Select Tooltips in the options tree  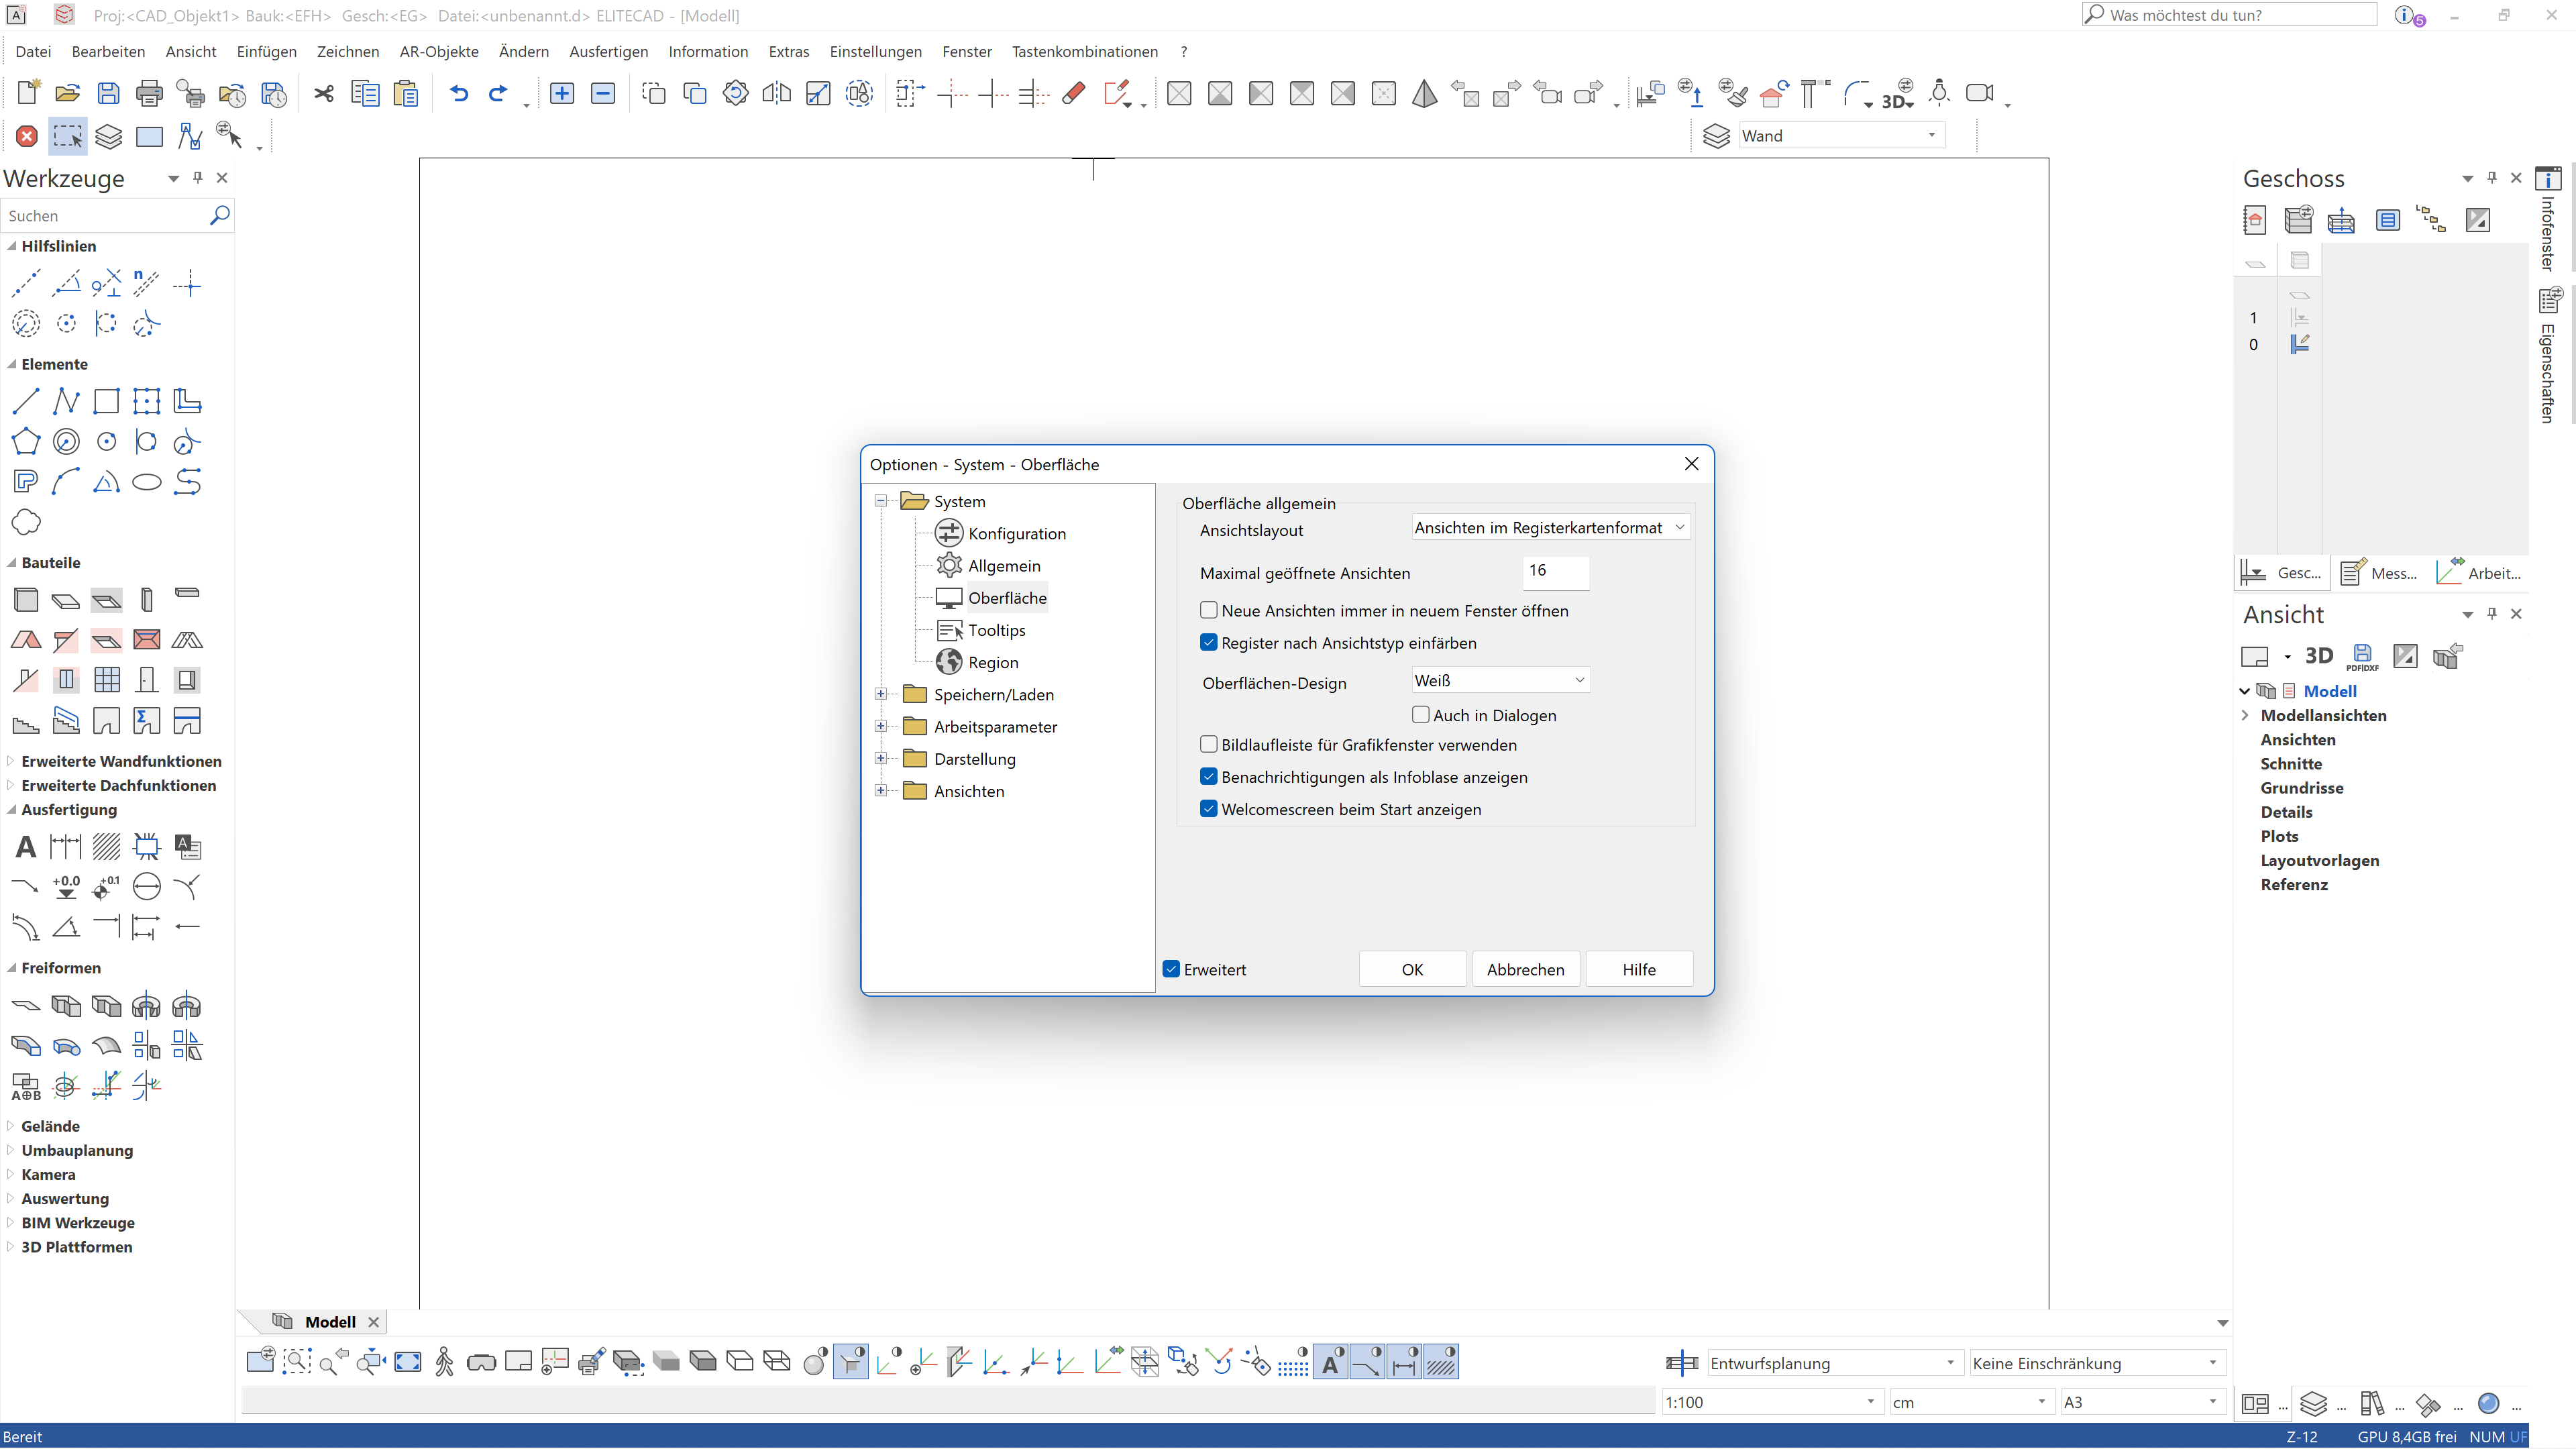tap(996, 630)
